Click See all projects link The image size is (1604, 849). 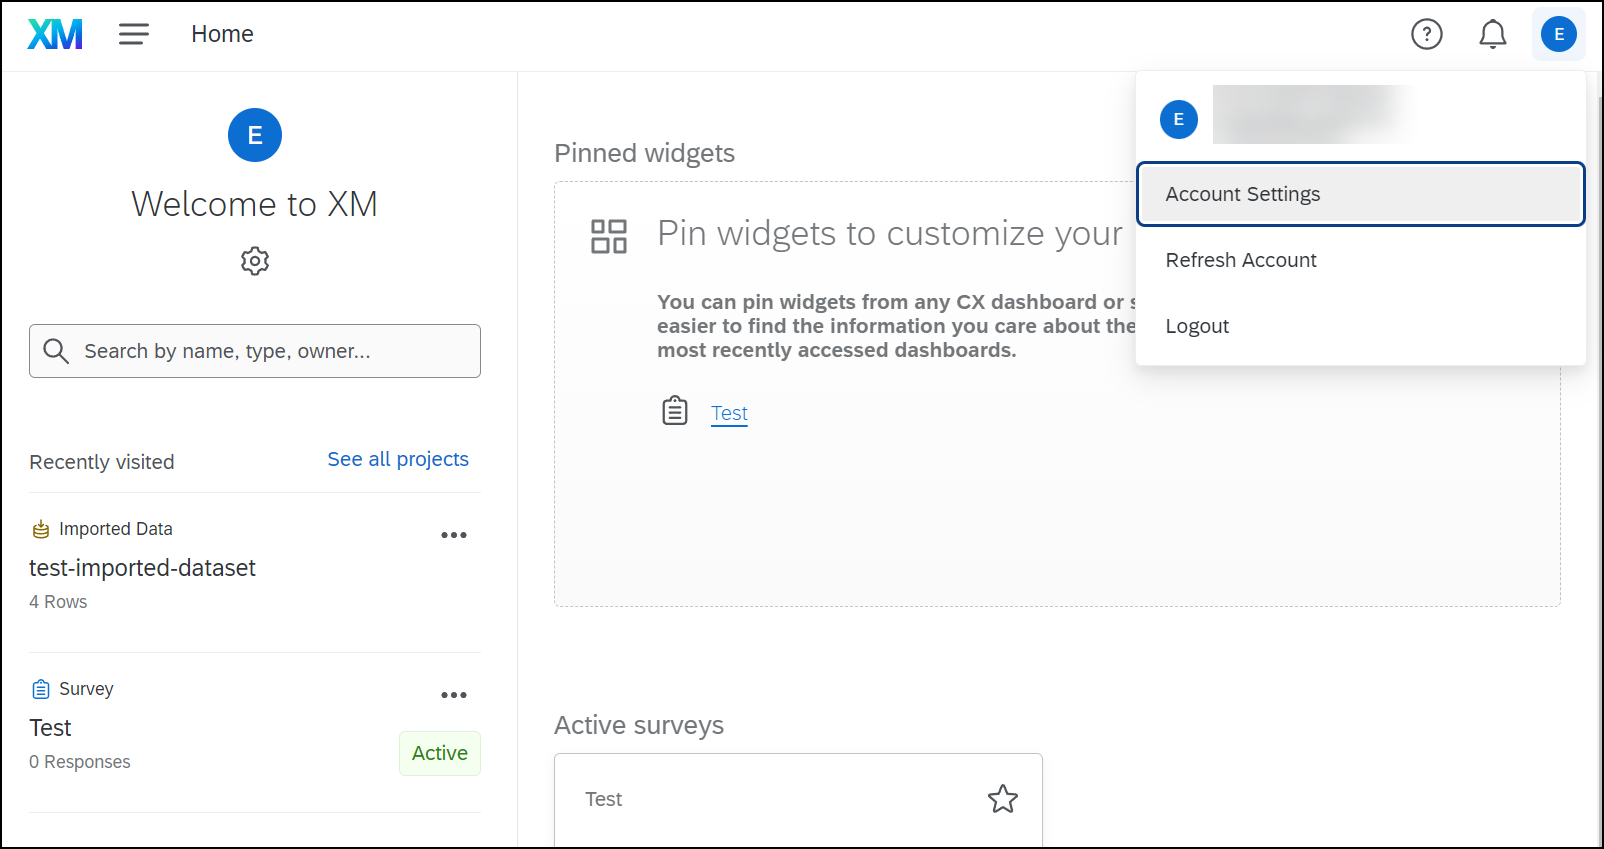[x=398, y=459]
